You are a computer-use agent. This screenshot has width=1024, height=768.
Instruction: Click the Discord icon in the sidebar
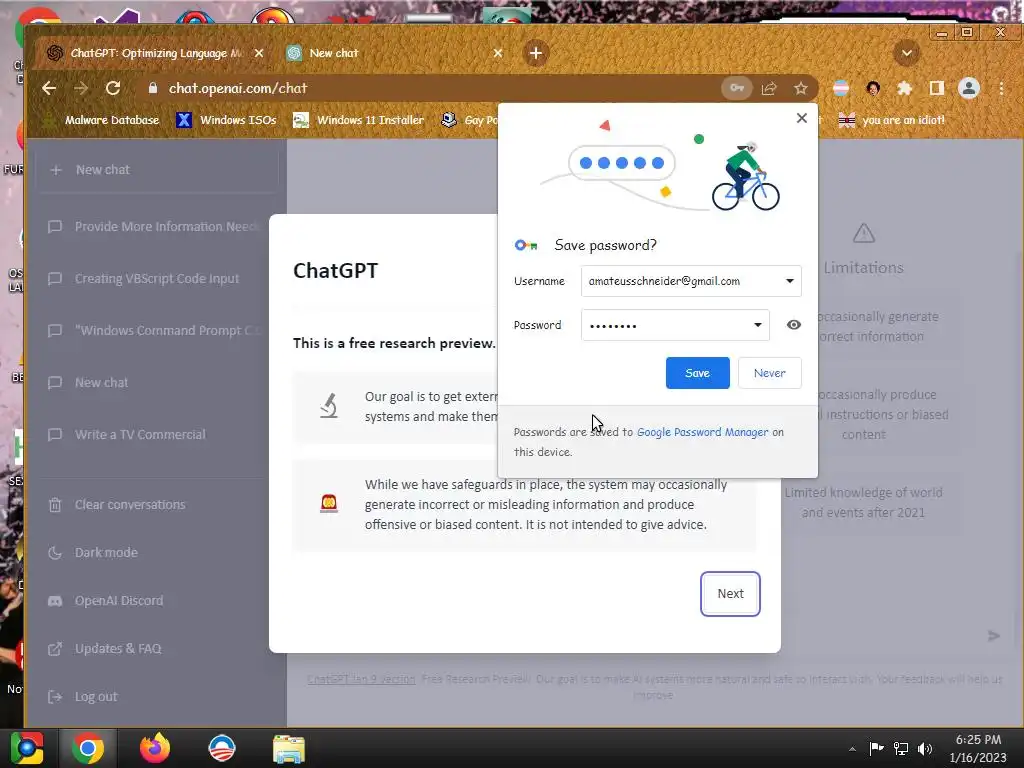pos(55,601)
